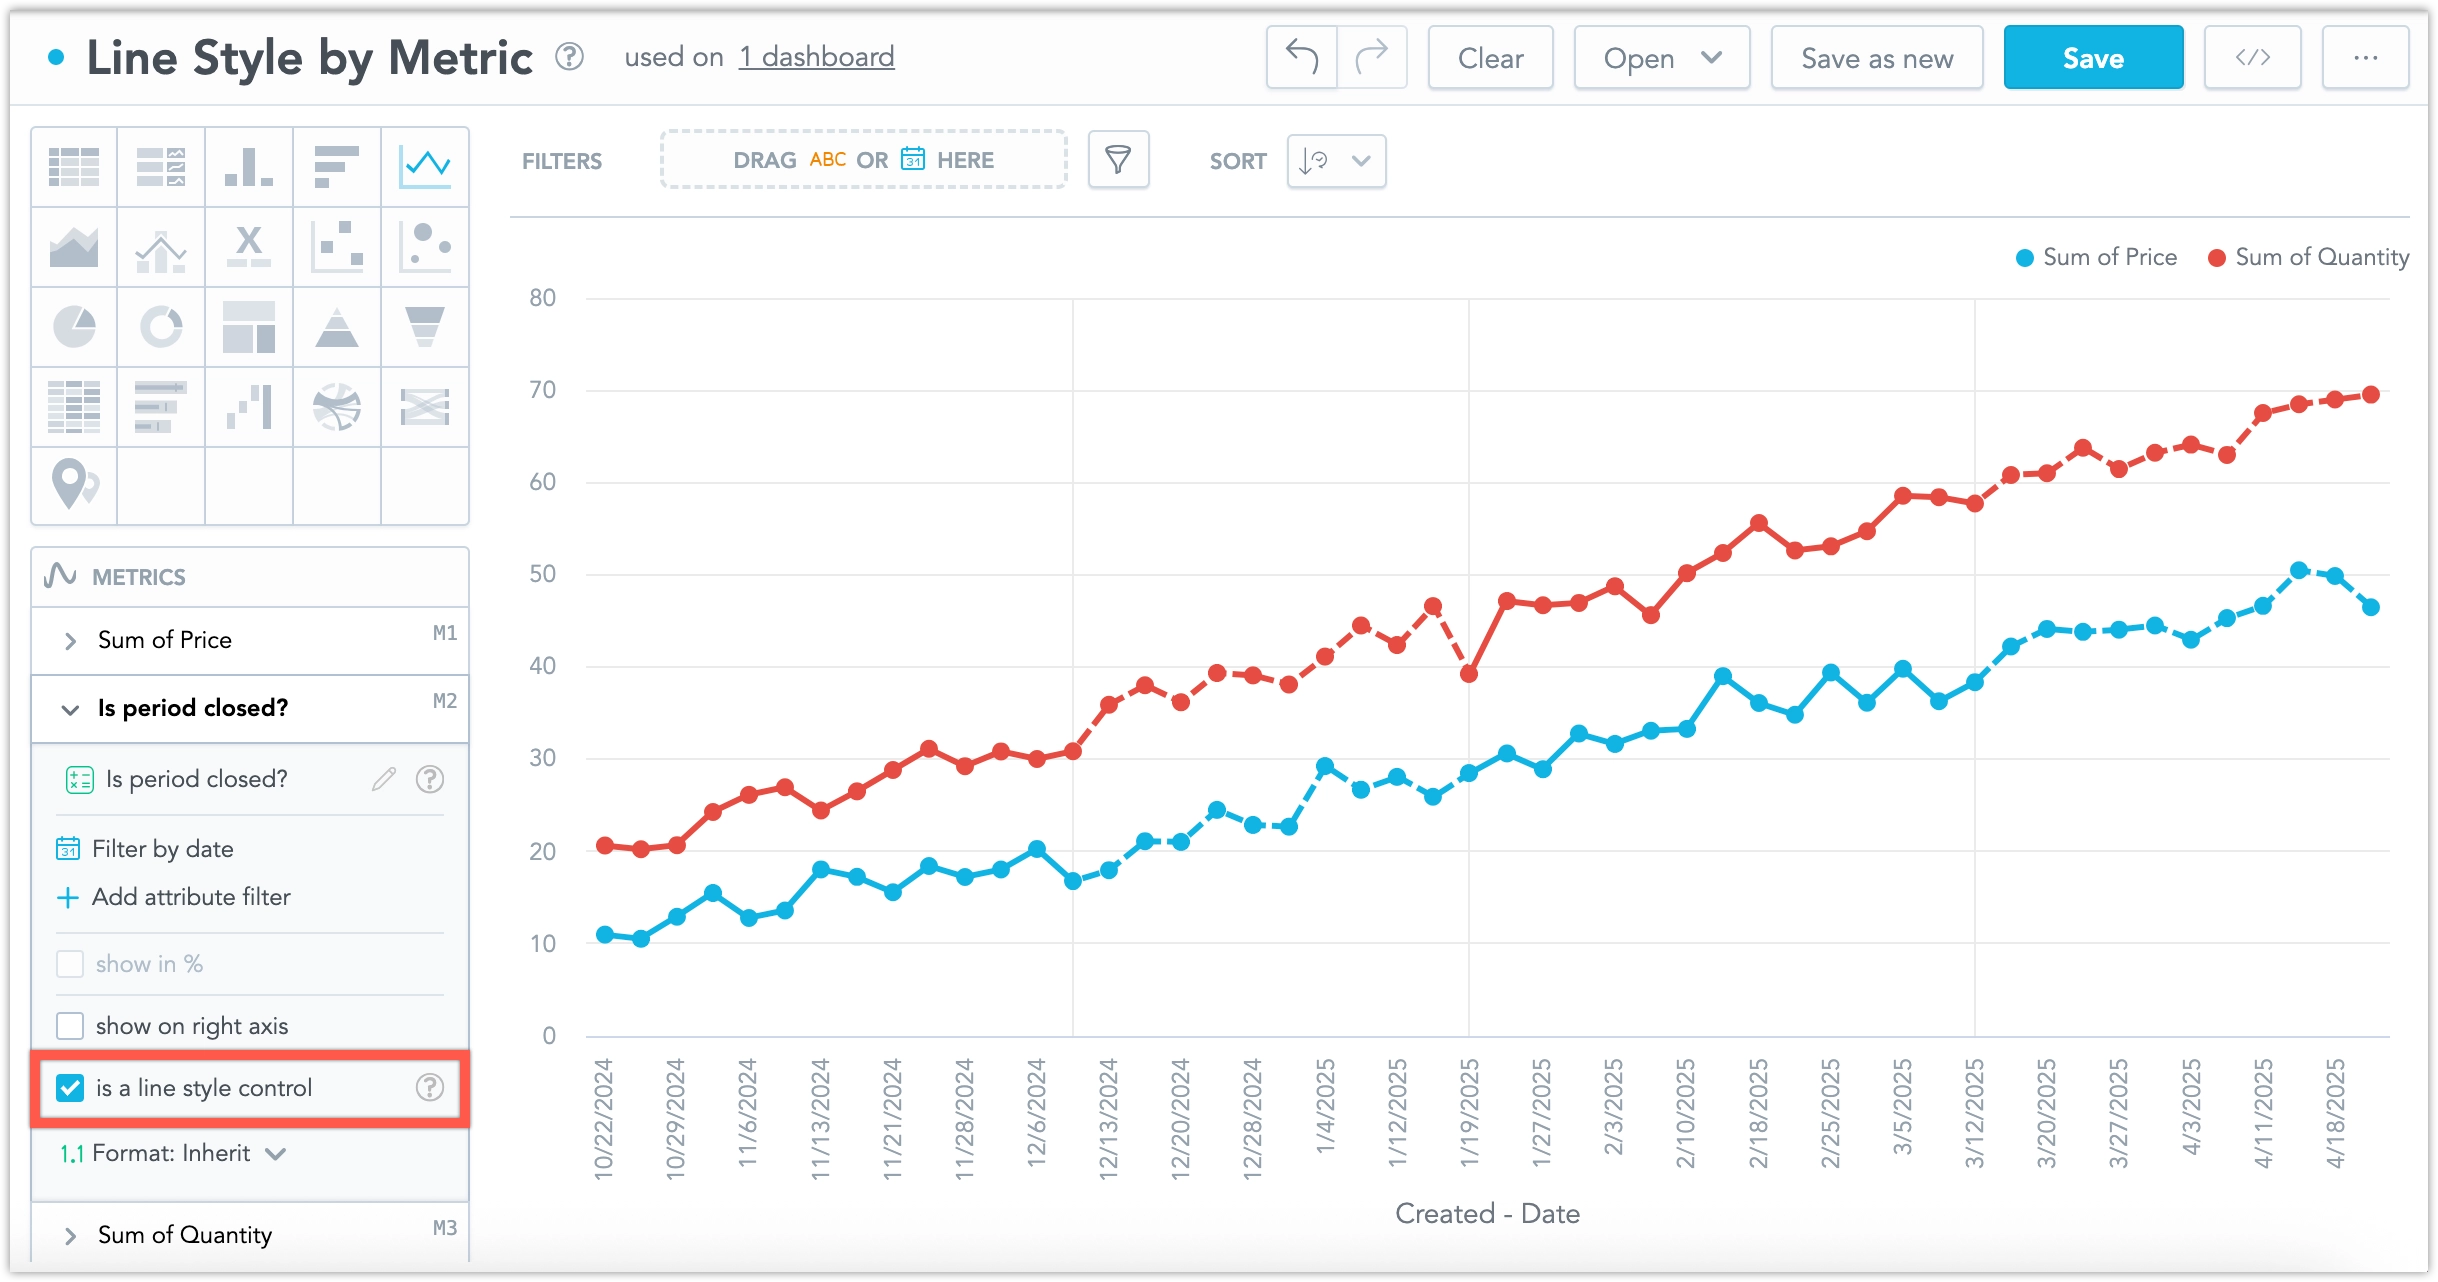This screenshot has height=1282, width=2438.
Task: Select the funnel chart visualization
Action: click(x=424, y=326)
